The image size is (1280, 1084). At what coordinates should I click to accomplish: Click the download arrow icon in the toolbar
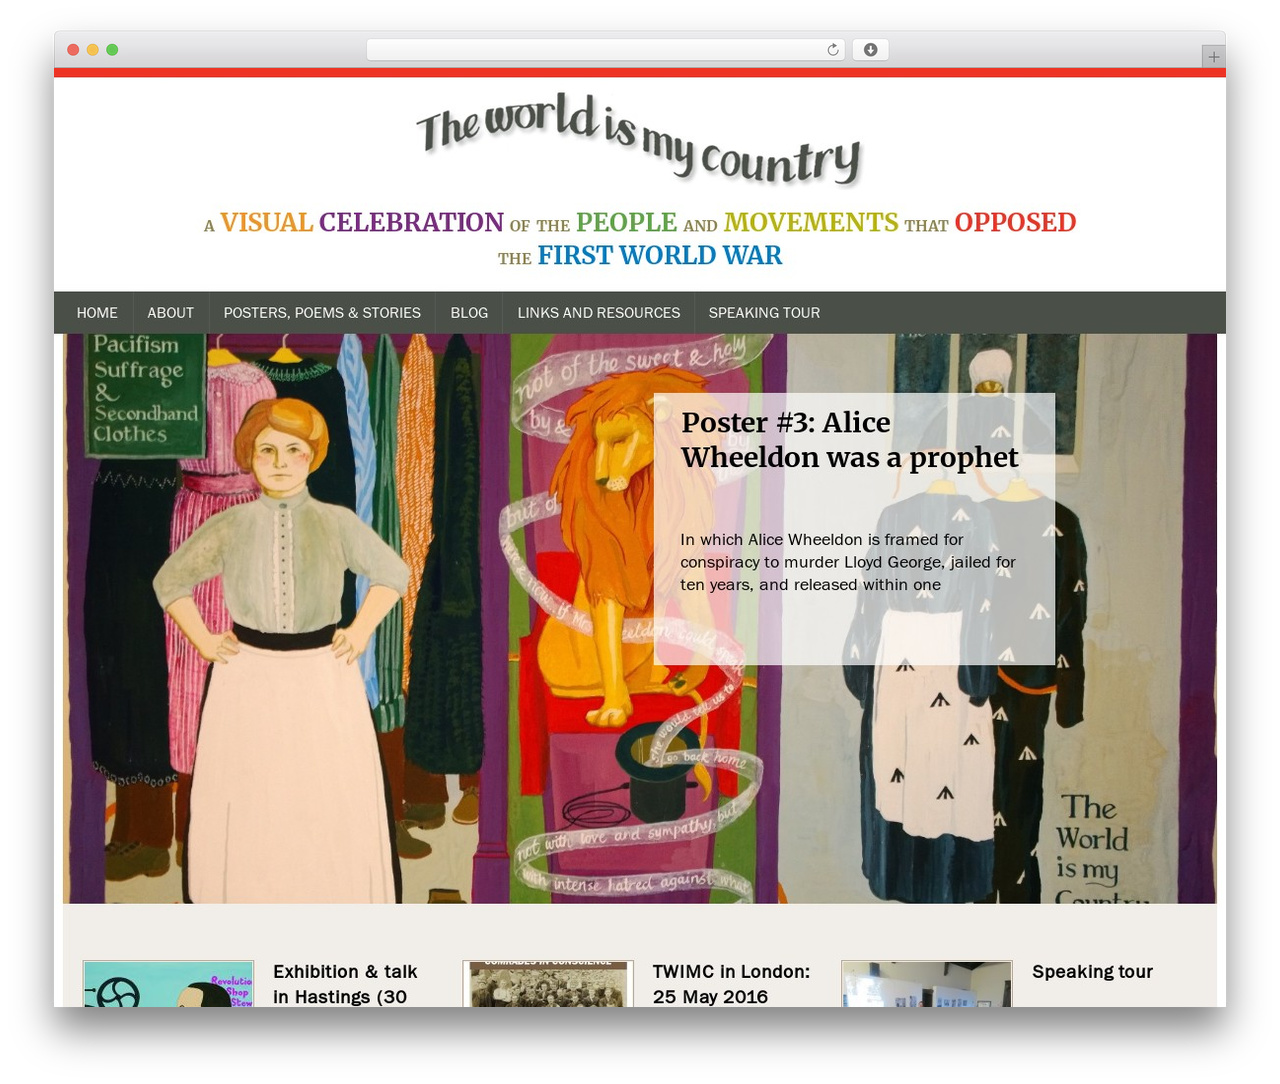point(870,50)
